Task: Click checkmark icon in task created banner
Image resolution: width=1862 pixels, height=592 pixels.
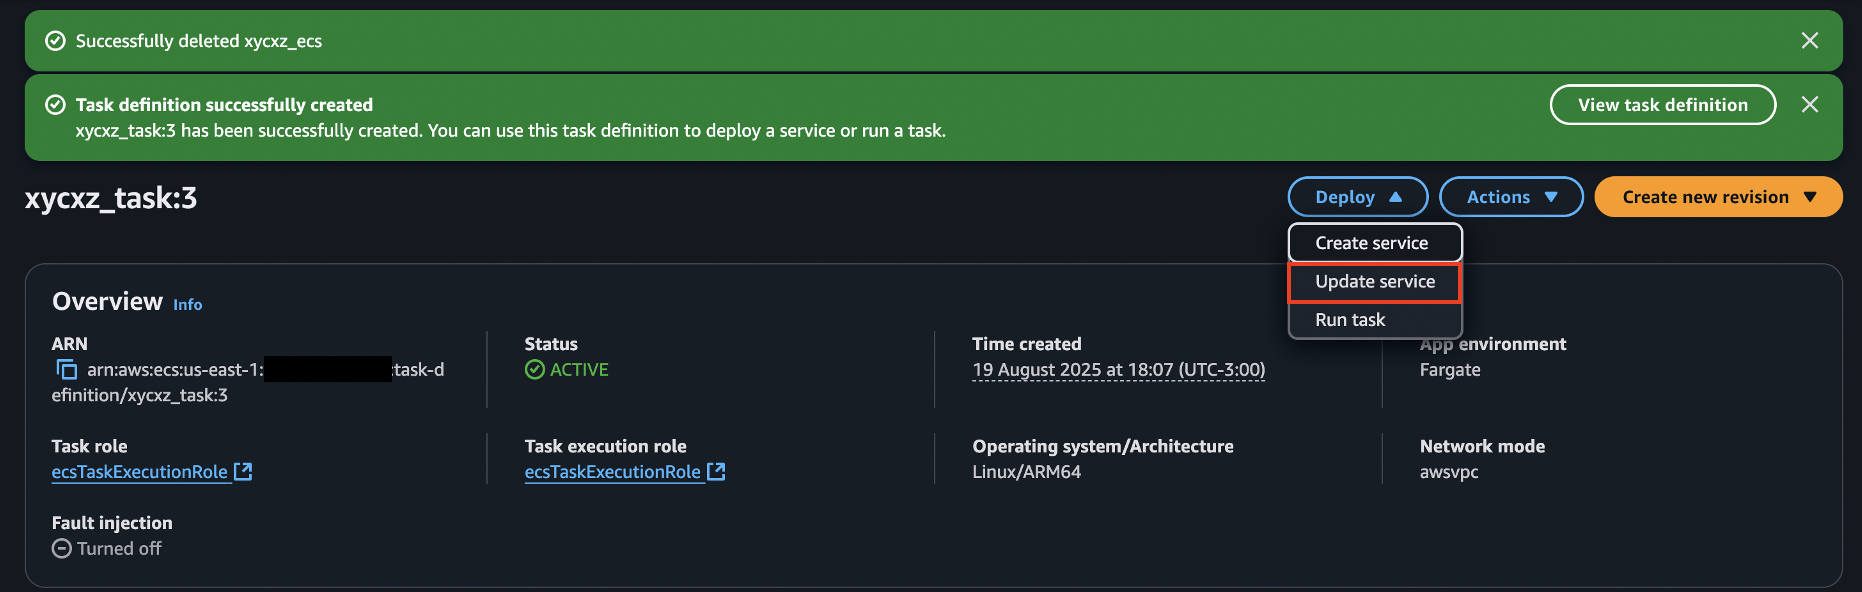Action: coord(54,104)
